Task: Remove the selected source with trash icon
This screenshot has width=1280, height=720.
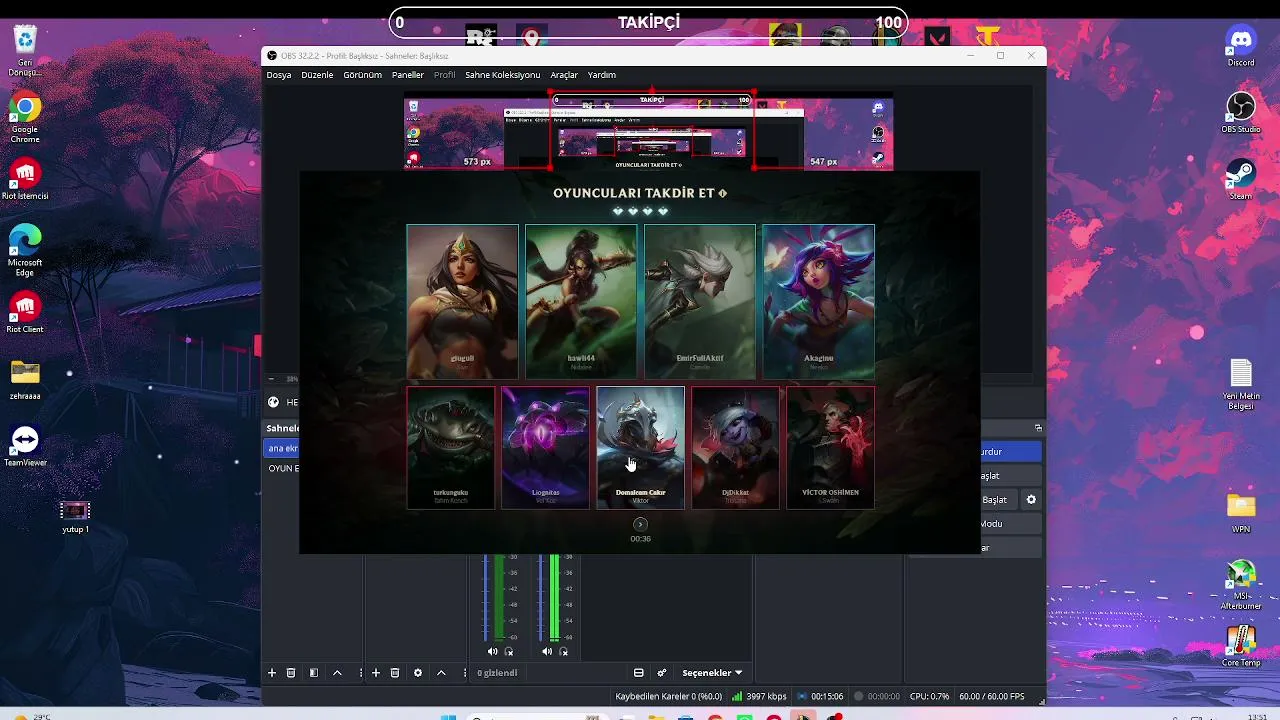Action: 395,673
